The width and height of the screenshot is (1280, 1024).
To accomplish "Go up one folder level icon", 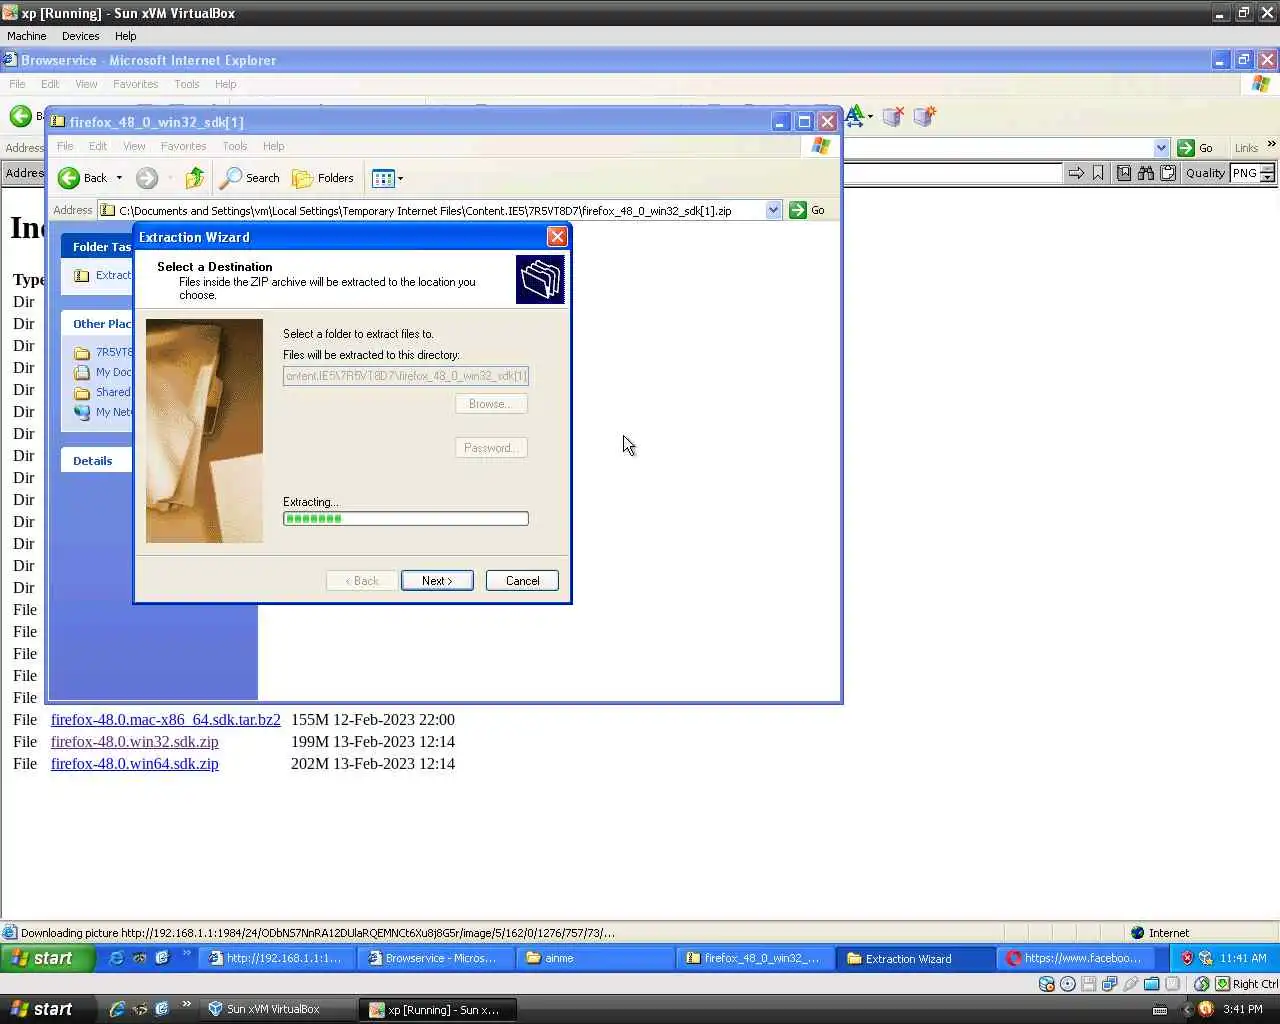I will click(195, 178).
